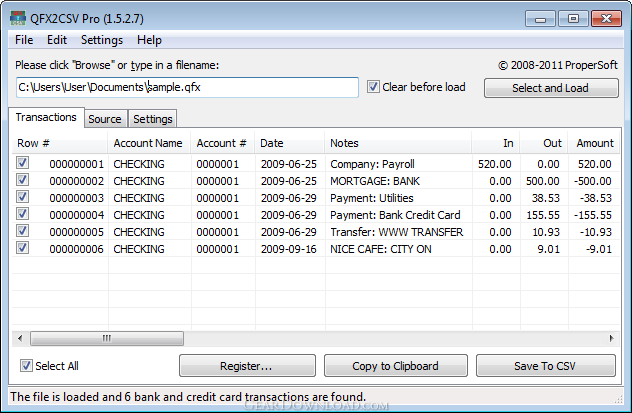Open the Help menu
This screenshot has height=413, width=632.
[x=149, y=40]
